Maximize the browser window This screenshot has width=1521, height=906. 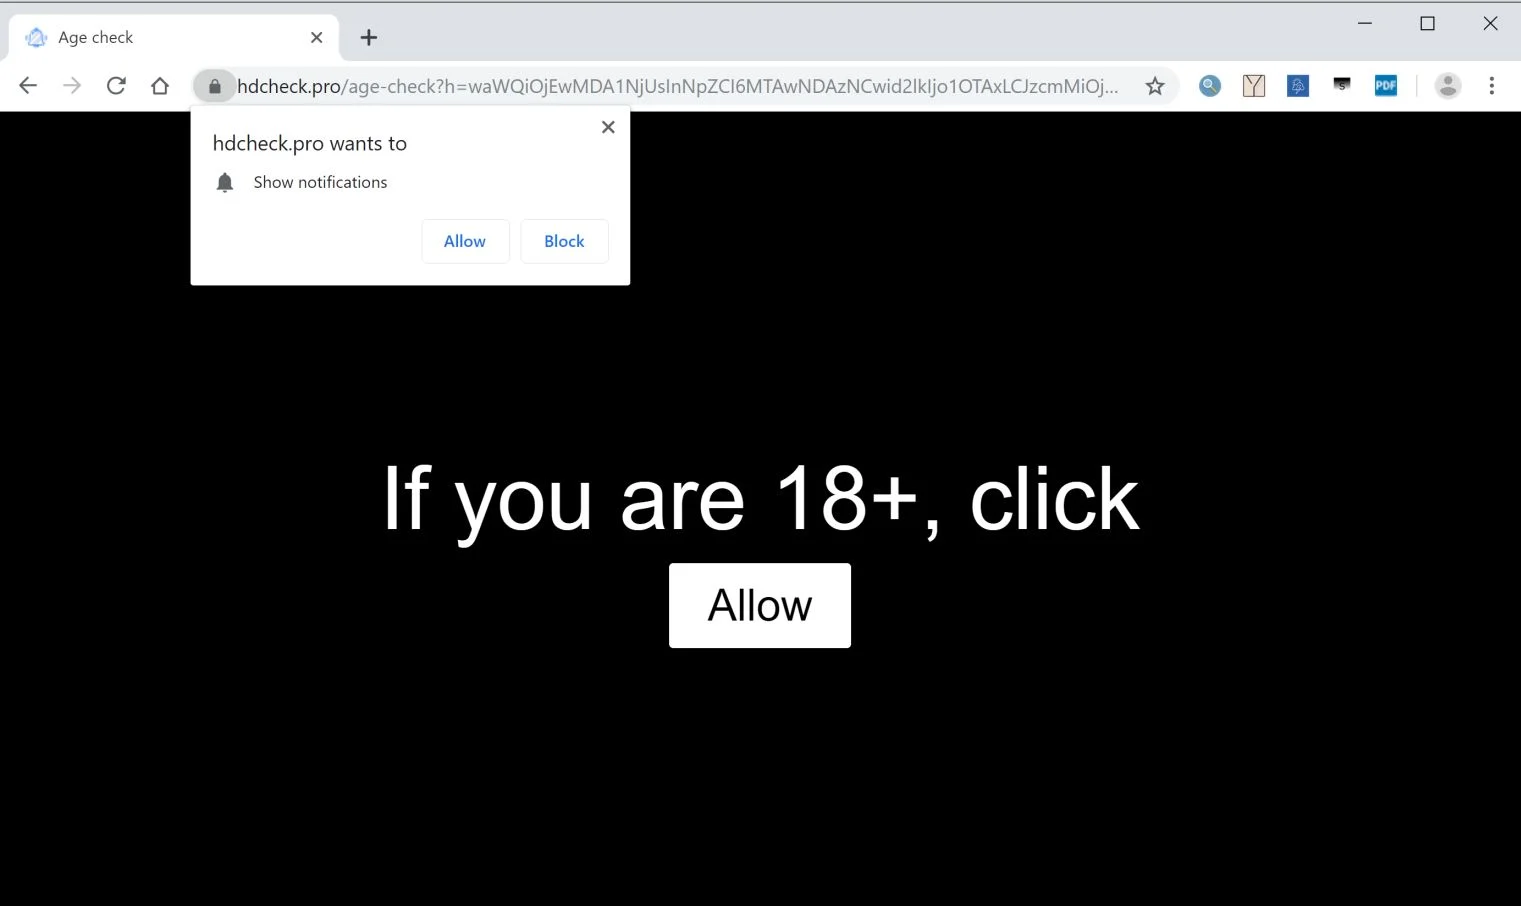pyautogui.click(x=1427, y=23)
